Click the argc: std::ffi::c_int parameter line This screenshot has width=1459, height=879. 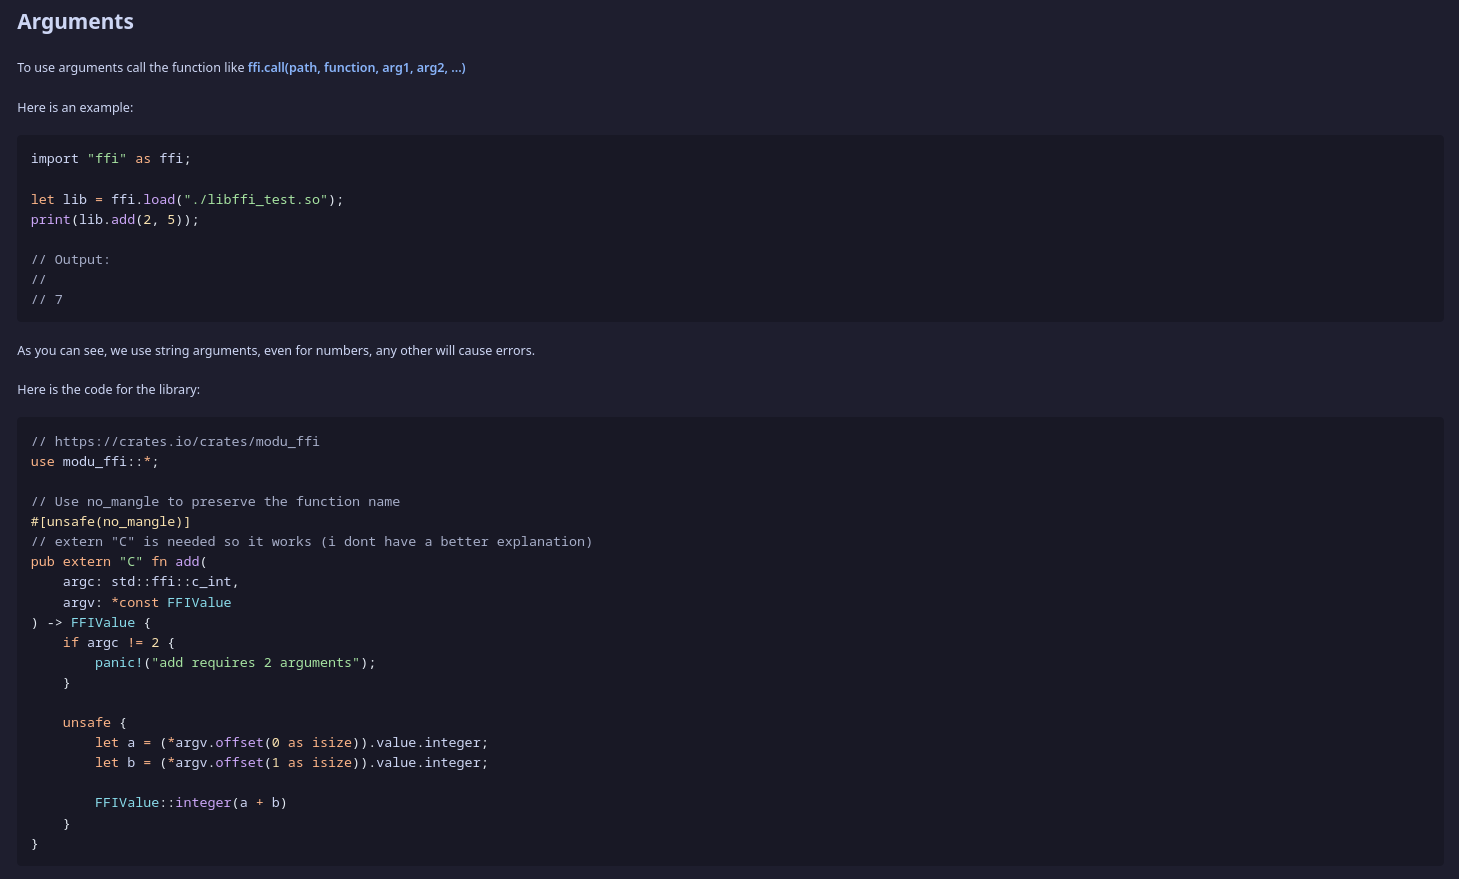tap(150, 582)
